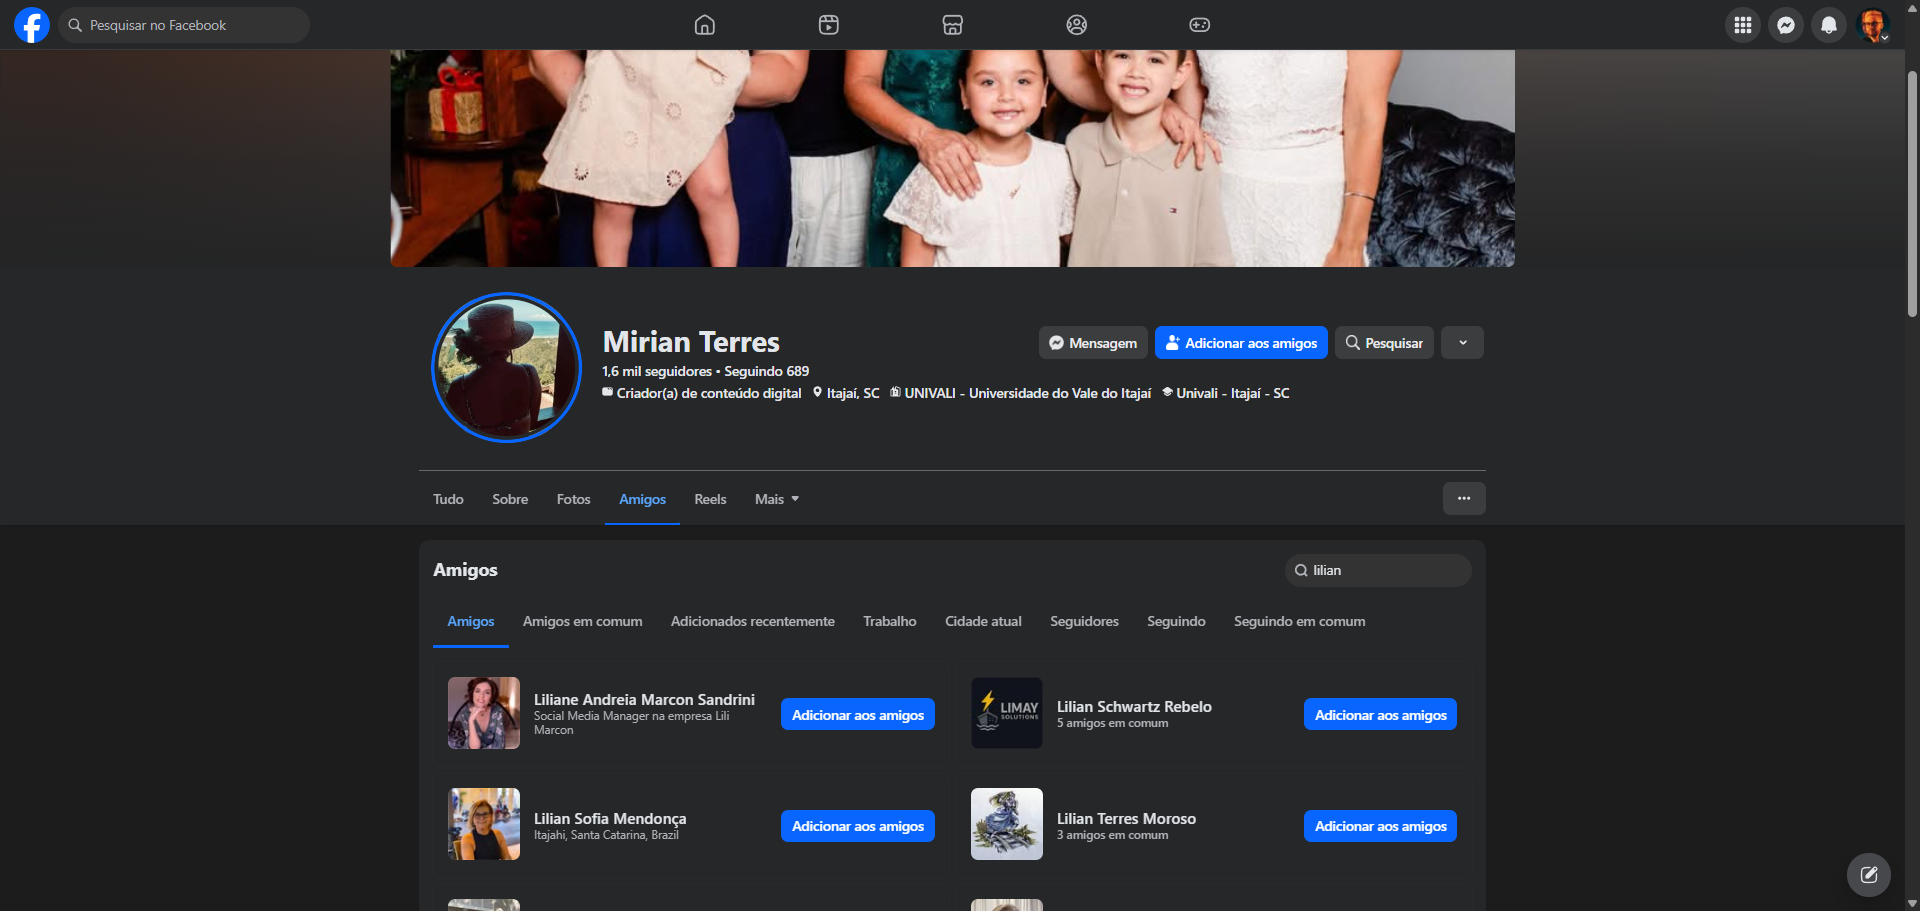Open Lilian Terres Moroso's profile link
Viewport: 1920px width, 911px height.
point(1126,819)
